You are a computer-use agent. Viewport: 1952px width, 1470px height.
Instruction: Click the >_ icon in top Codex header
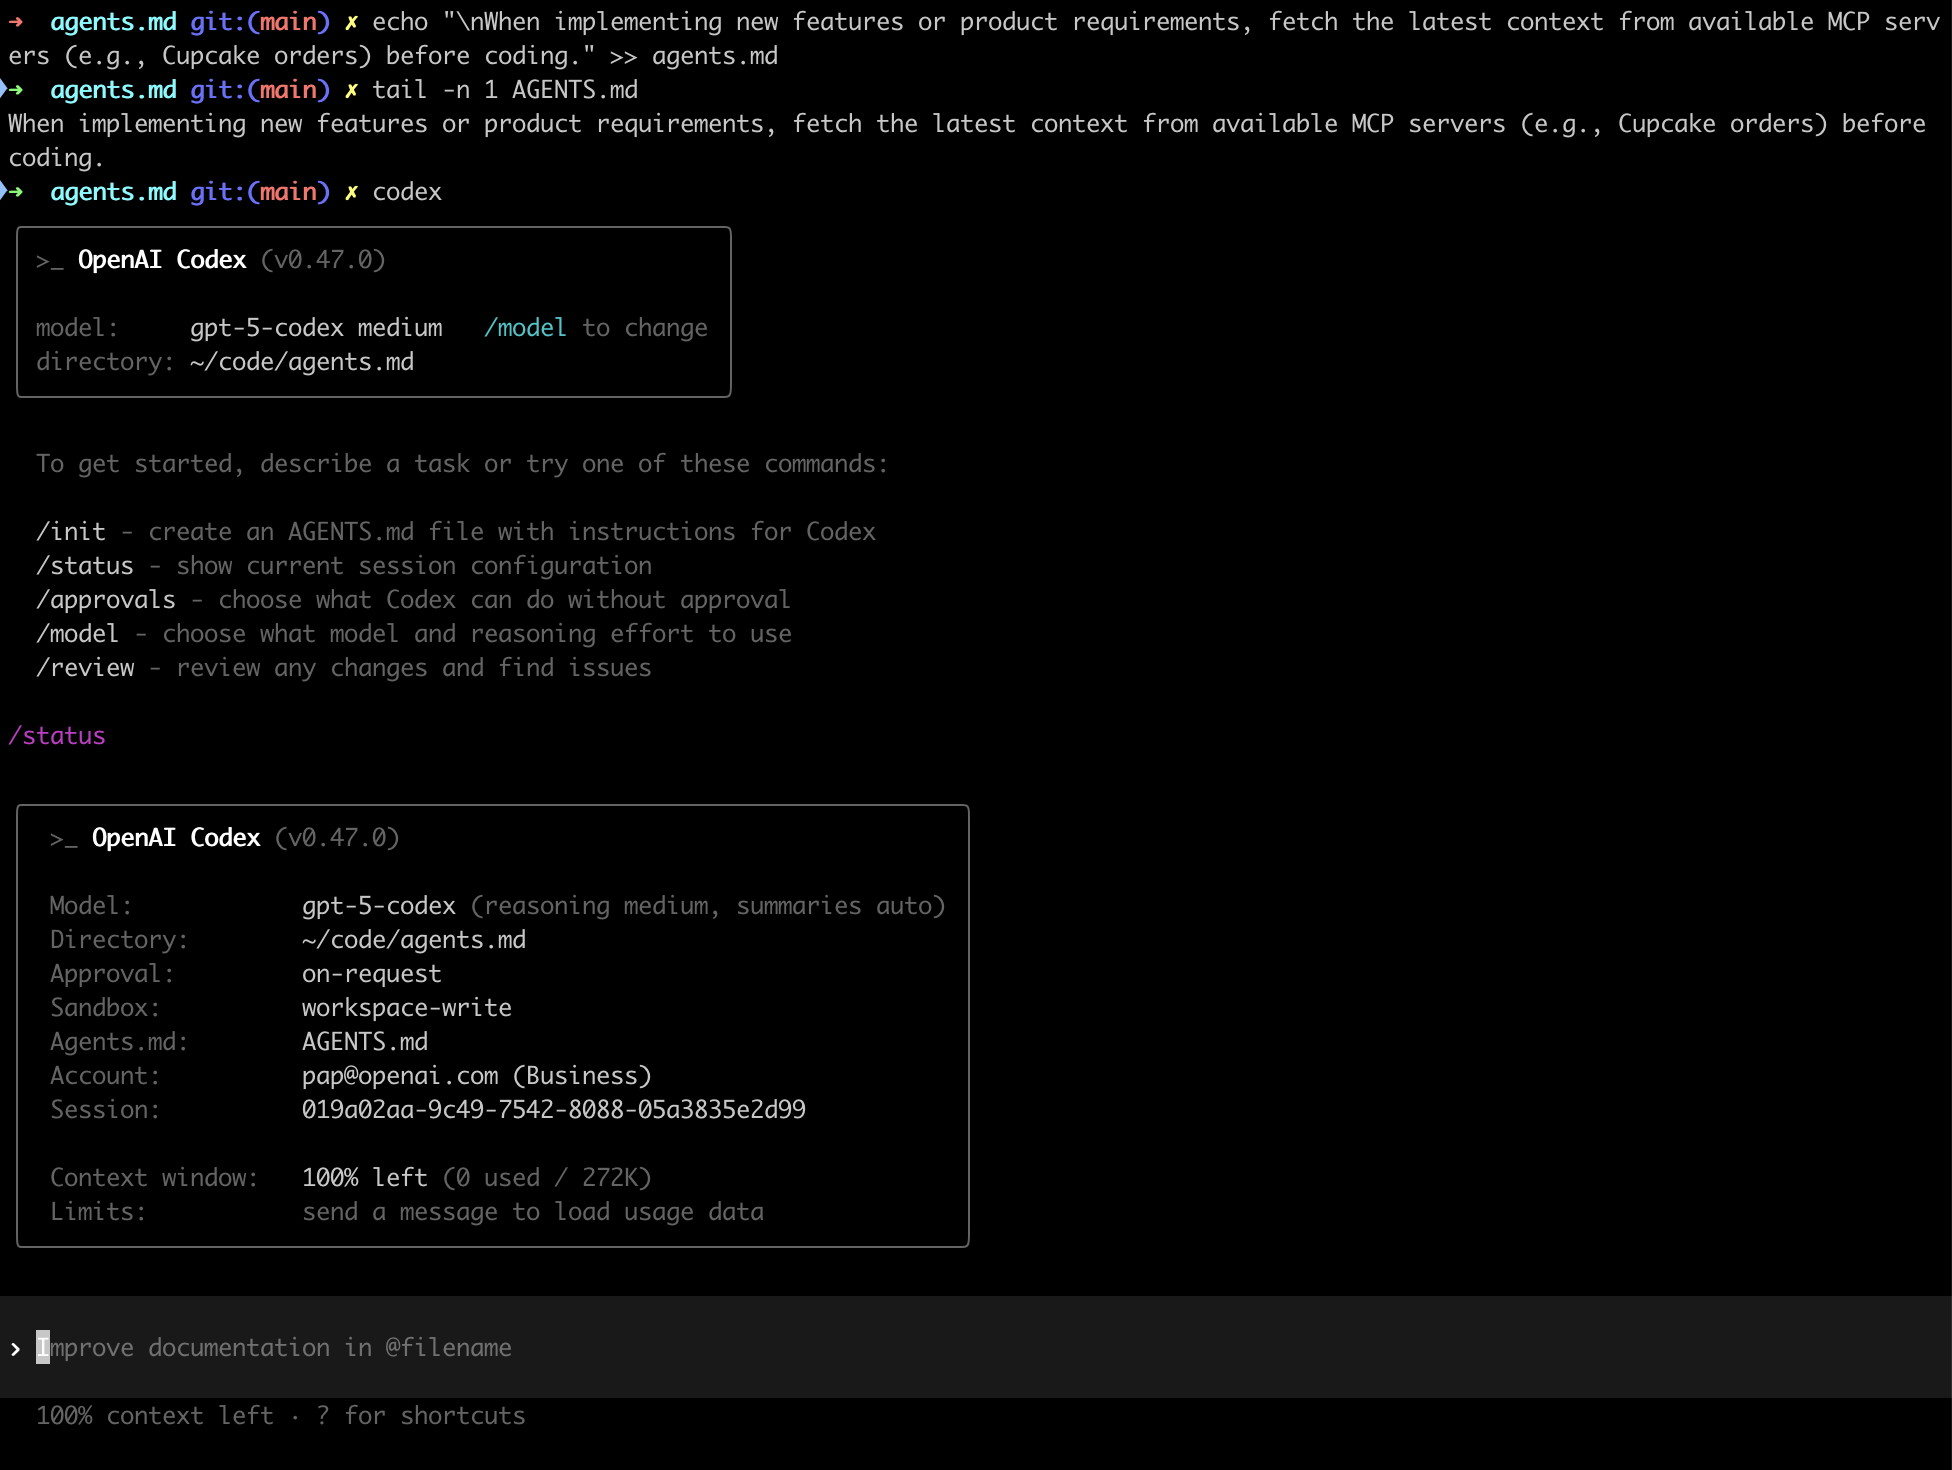[49, 260]
